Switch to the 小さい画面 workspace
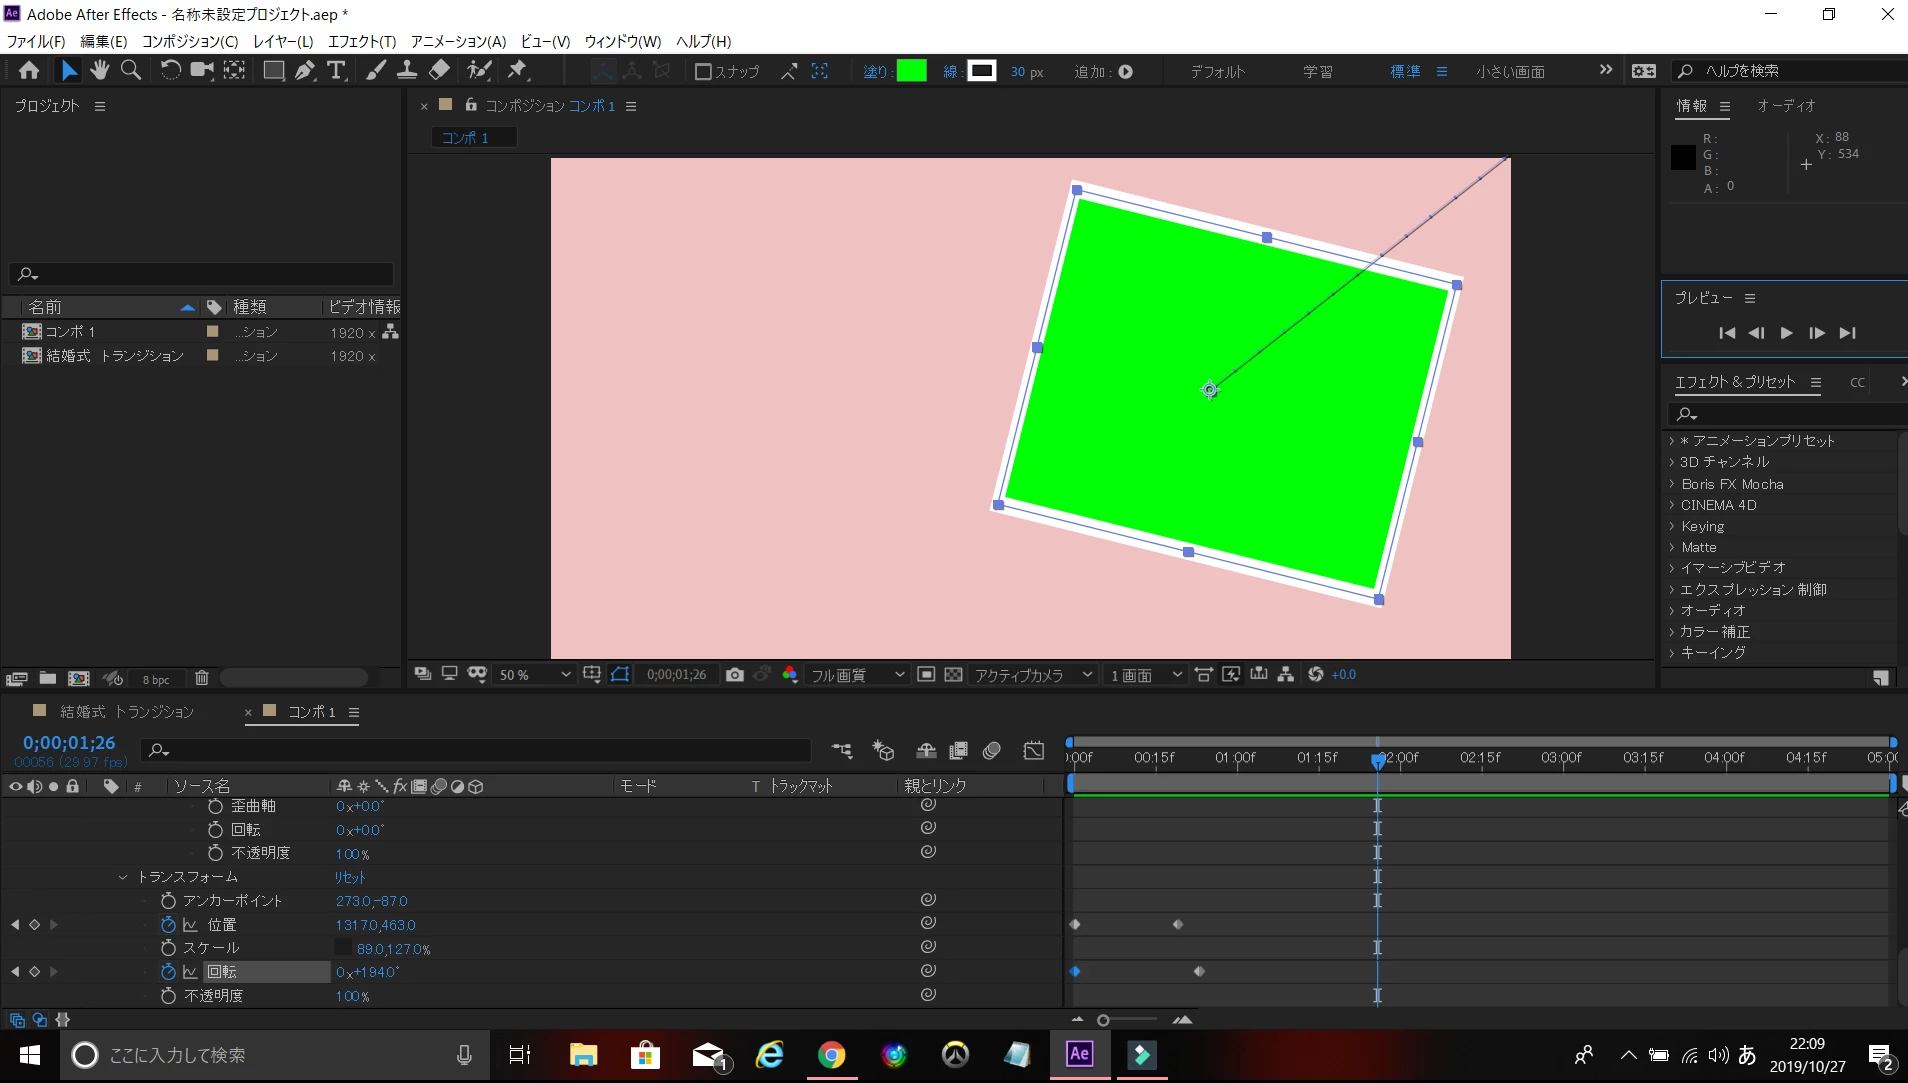The height and width of the screenshot is (1083, 1908). point(1510,72)
